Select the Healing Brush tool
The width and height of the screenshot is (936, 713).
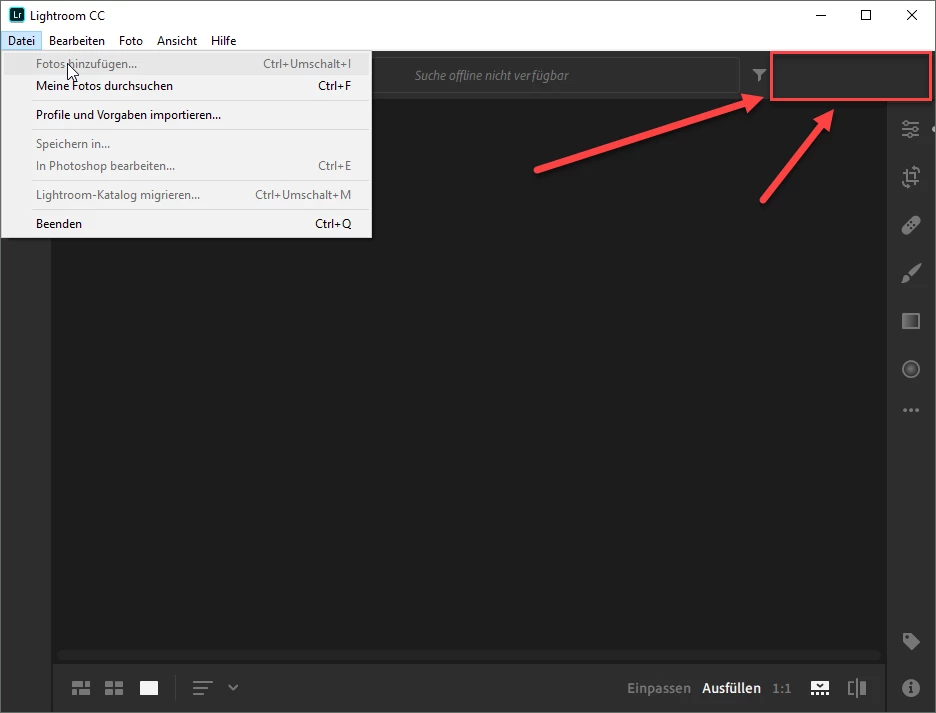click(910, 225)
